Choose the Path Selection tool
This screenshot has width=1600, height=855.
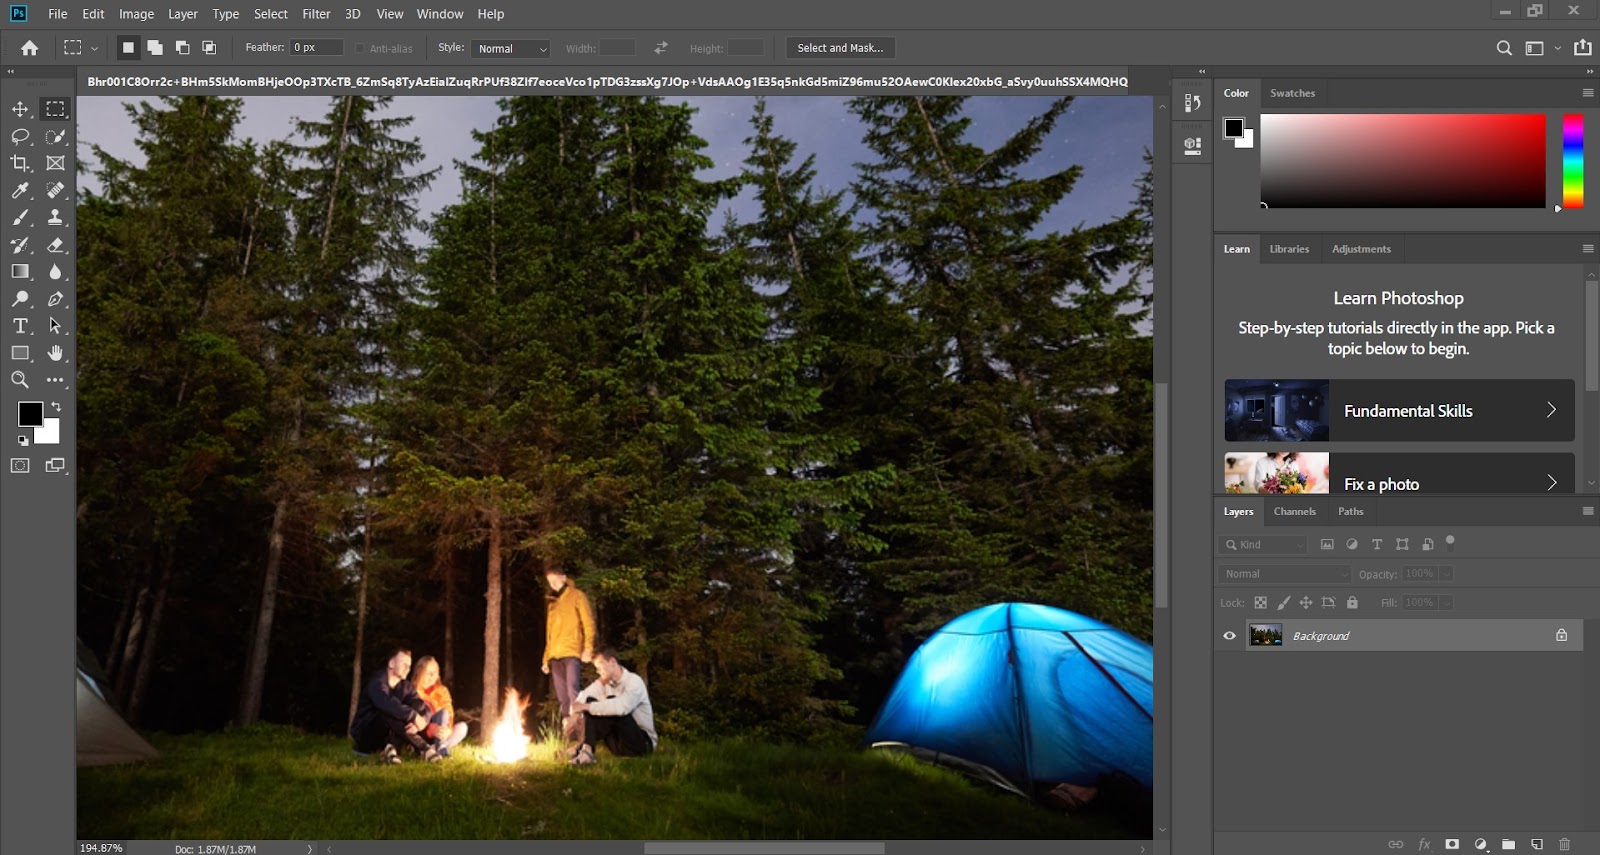tap(55, 326)
